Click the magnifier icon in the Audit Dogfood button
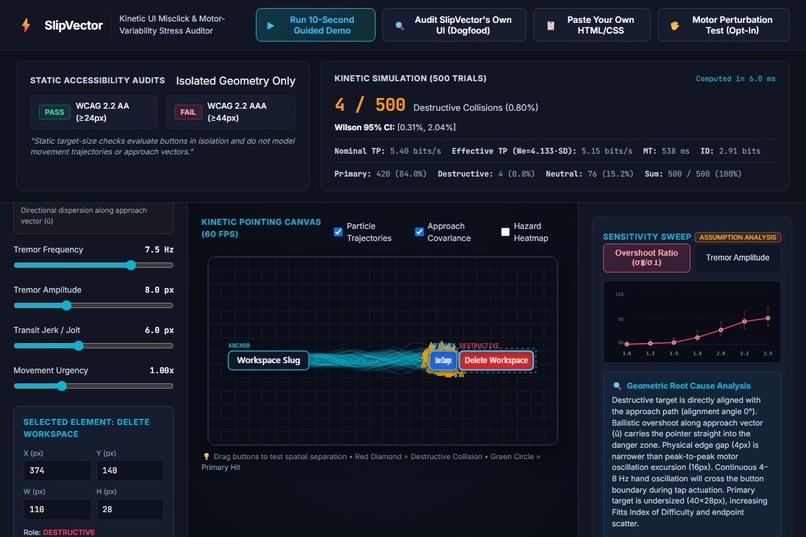Image resolution: width=806 pixels, height=537 pixels. coord(399,25)
